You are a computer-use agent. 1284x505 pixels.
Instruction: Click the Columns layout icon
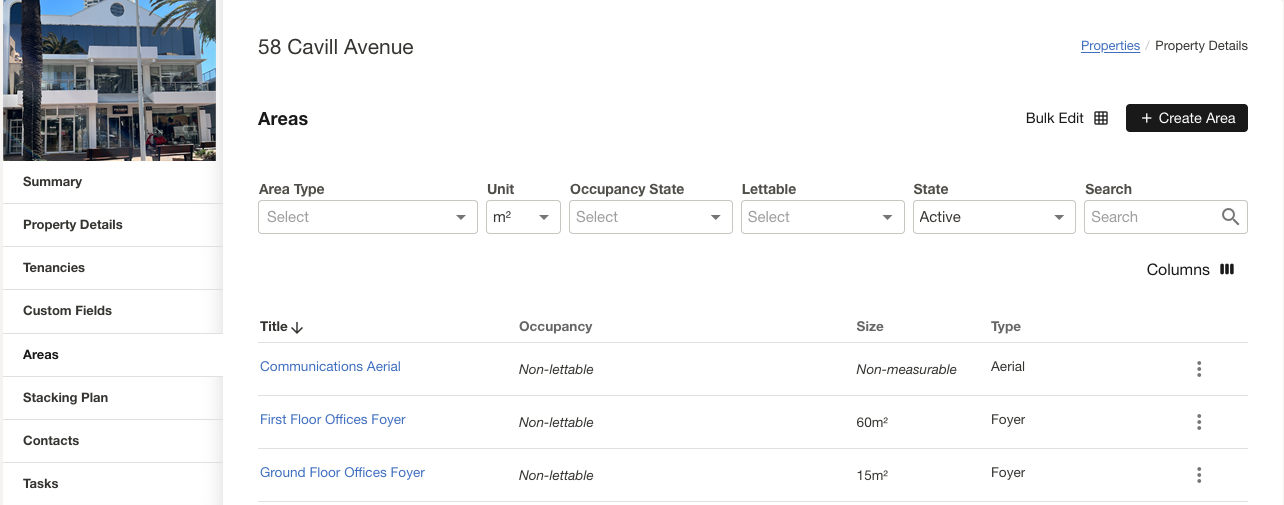(x=1227, y=269)
